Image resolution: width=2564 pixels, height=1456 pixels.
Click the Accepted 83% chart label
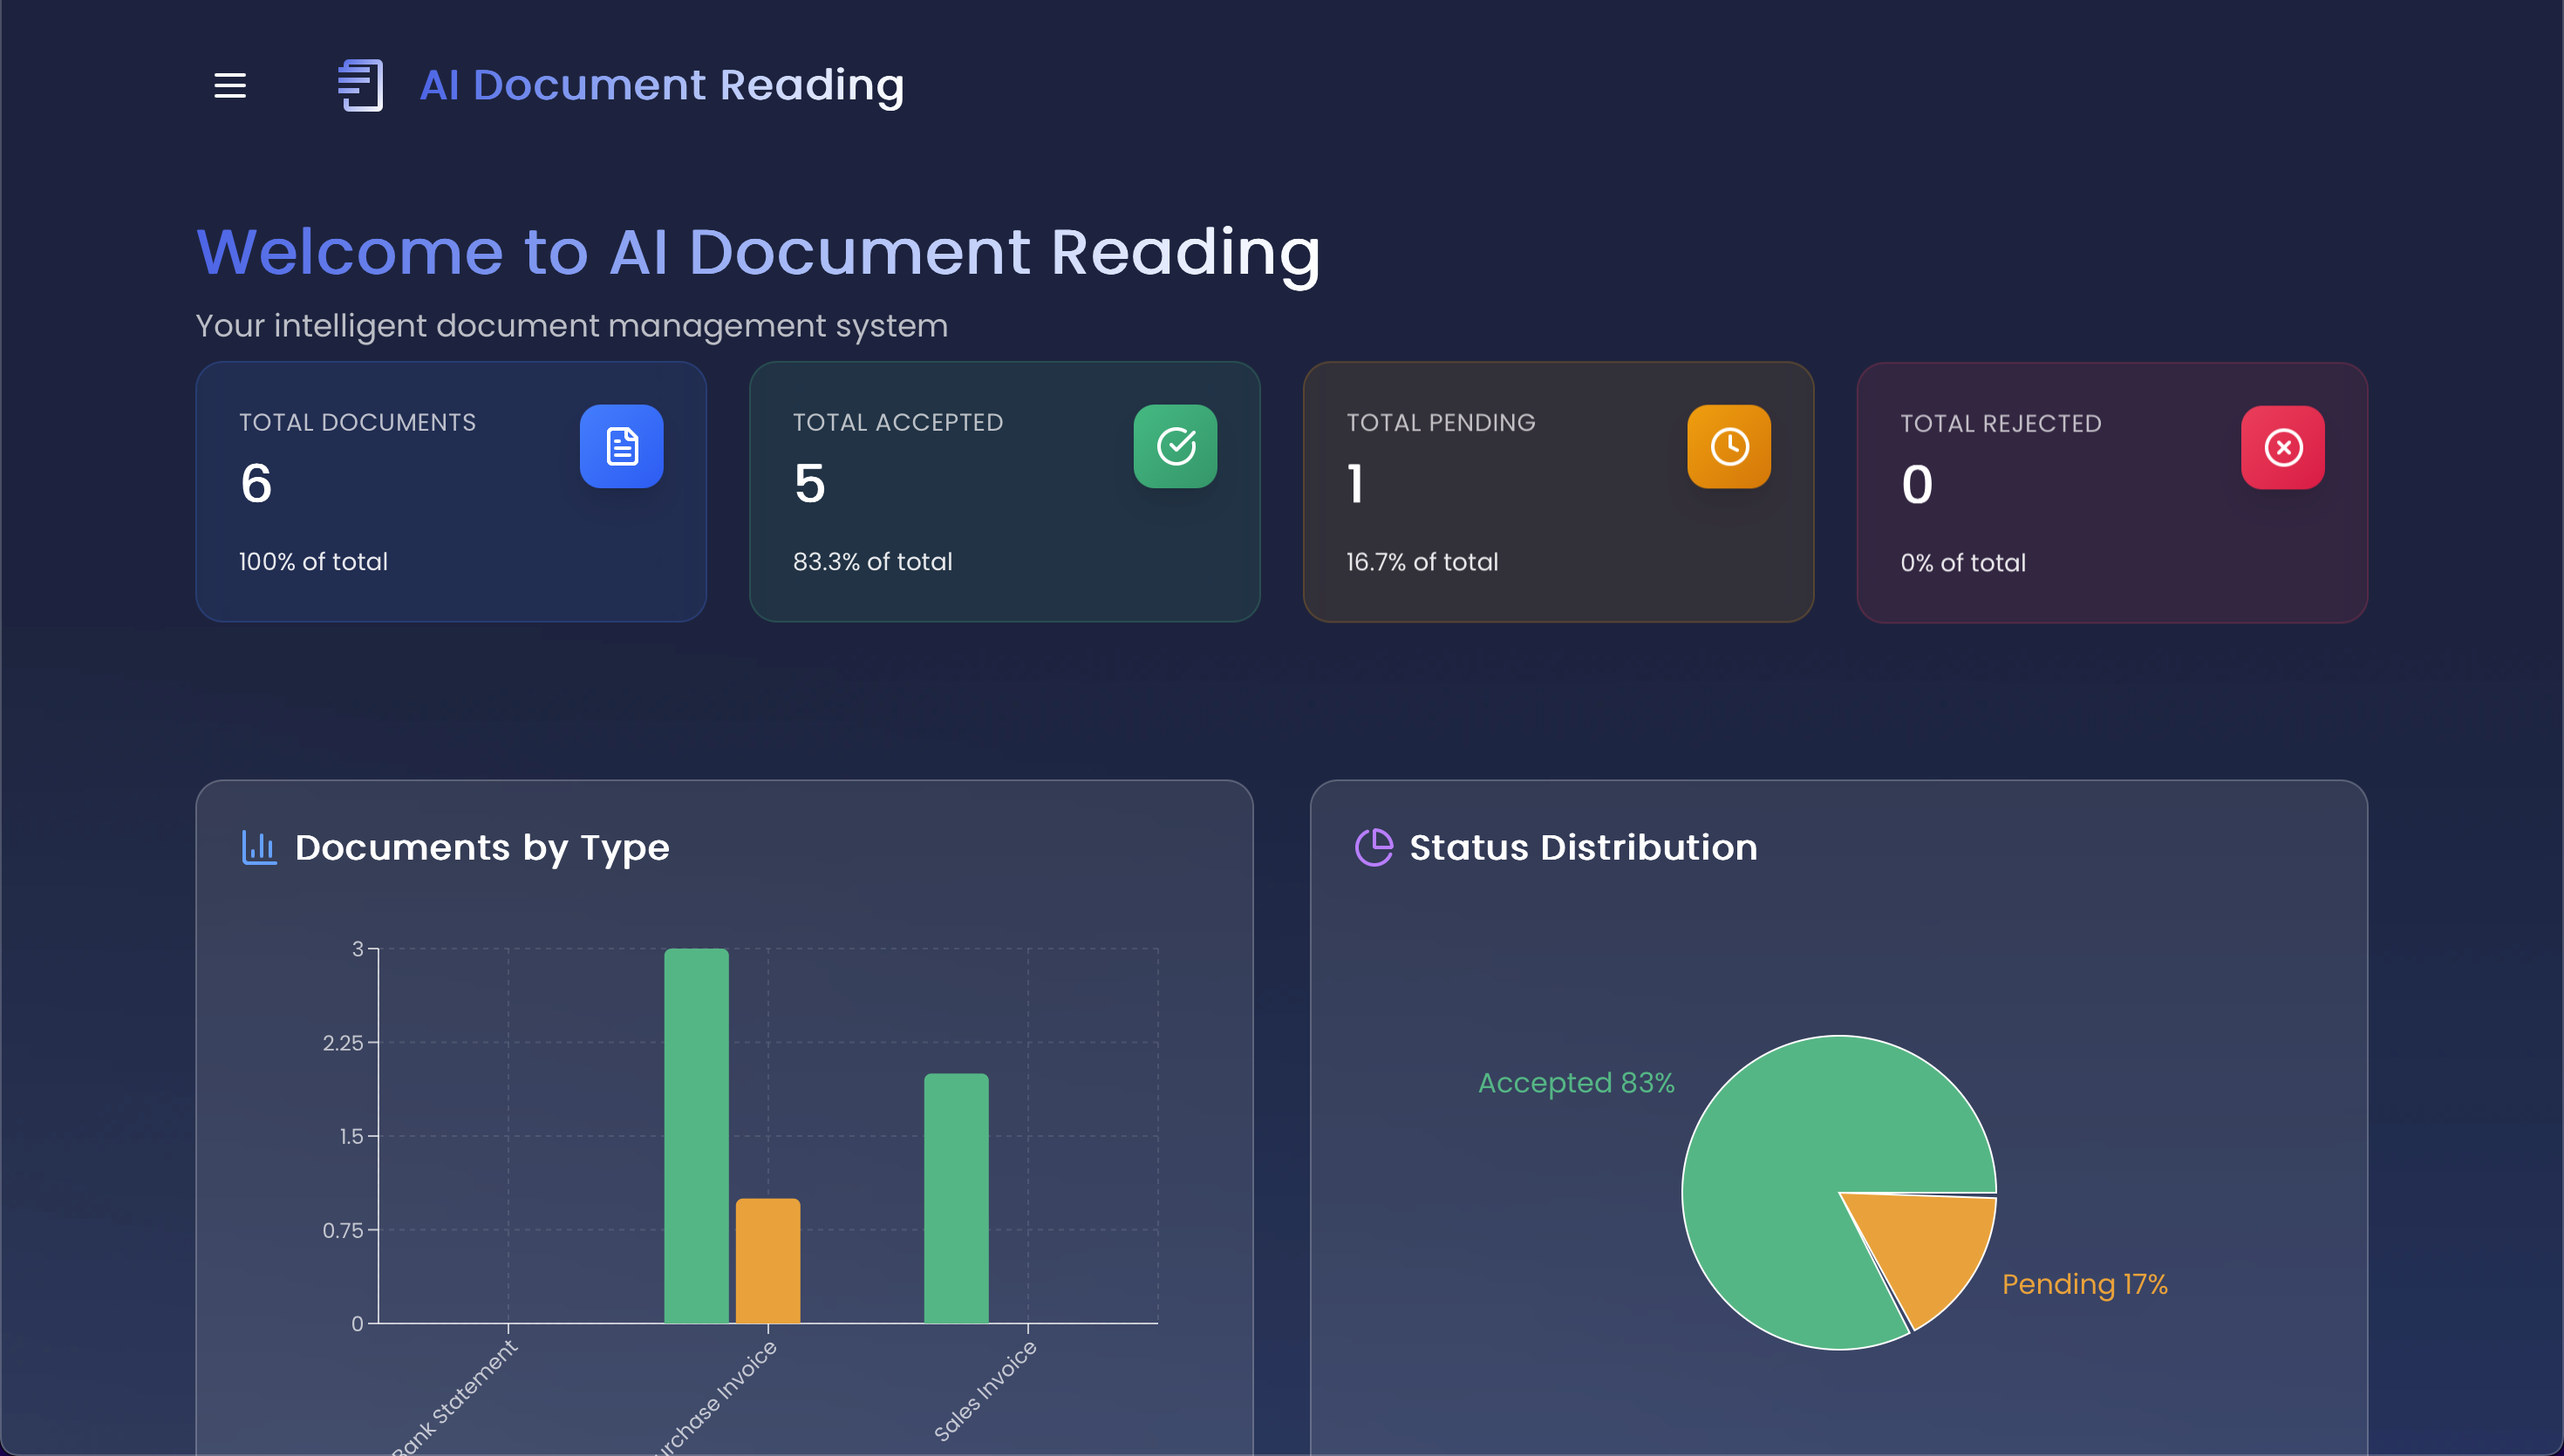click(1576, 1083)
